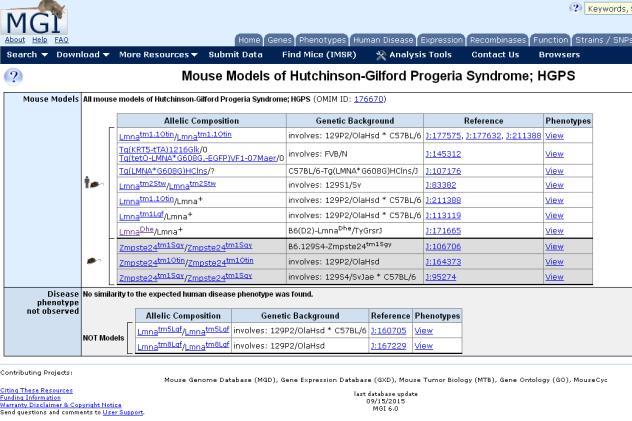Open Tg(tetO-LMNA*G608G,-EGFP)VF1-07Maer allele link

click(198, 158)
